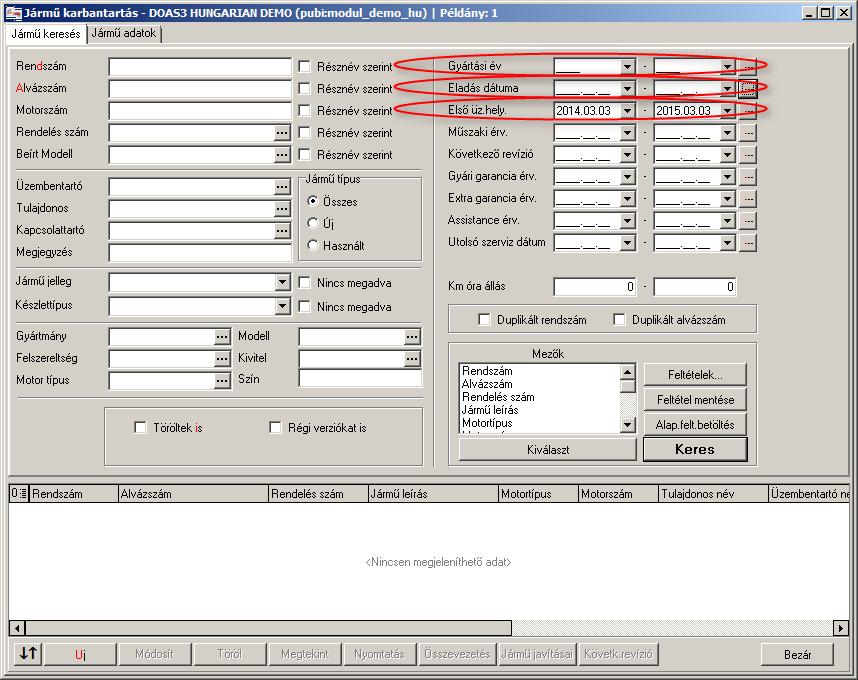Click the Keres search button
The height and width of the screenshot is (680, 858).
pyautogui.click(x=695, y=449)
